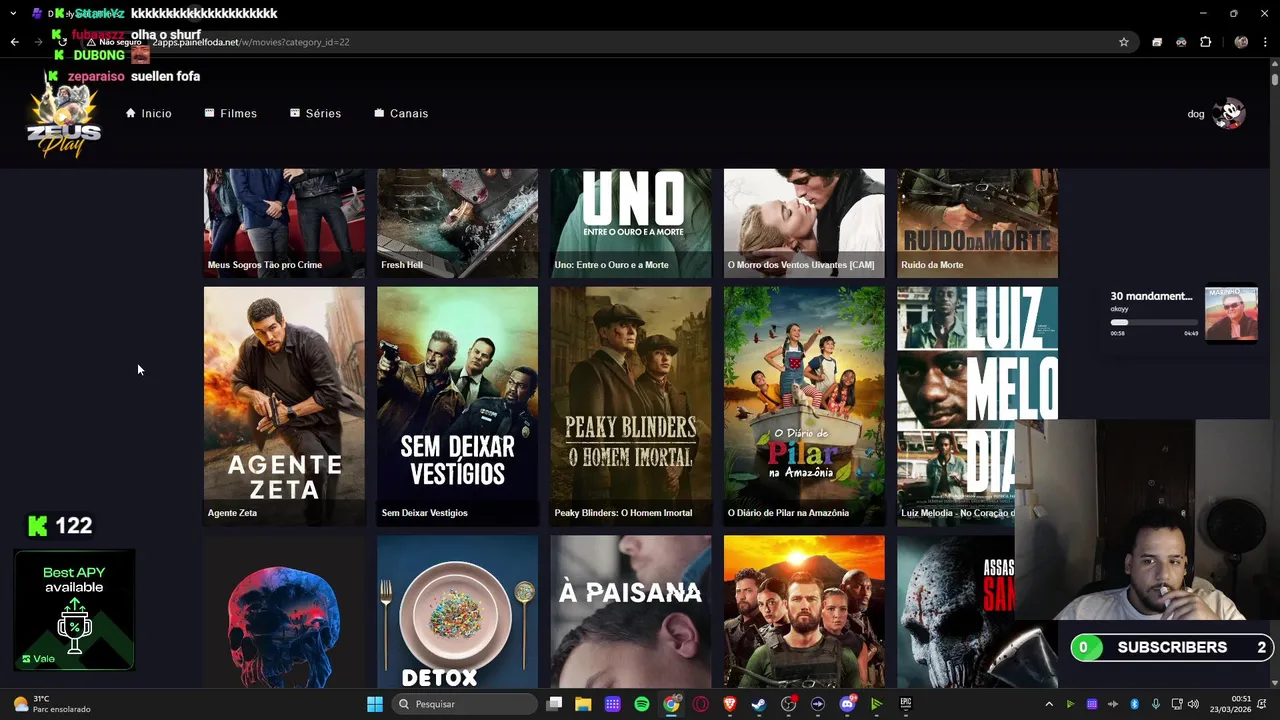This screenshot has width=1280, height=720.
Task: Select the Fresh Hell movie title
Action: (x=401, y=265)
